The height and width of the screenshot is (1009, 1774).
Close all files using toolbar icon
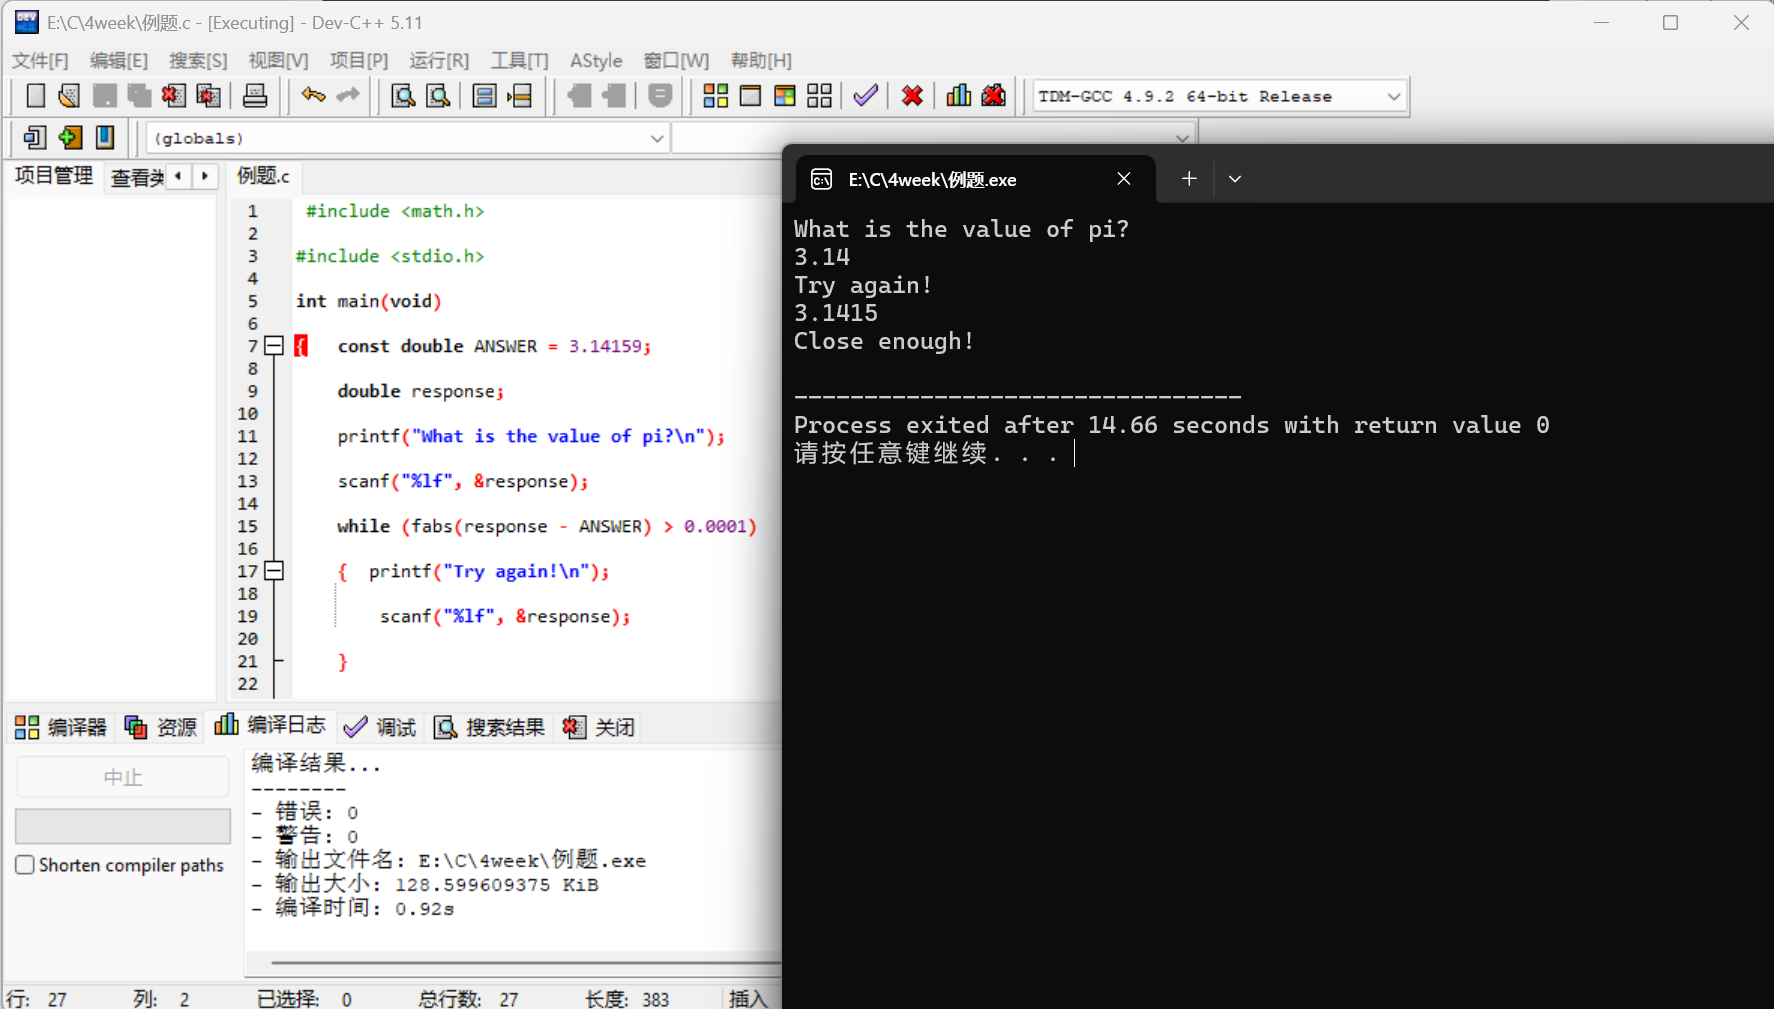point(209,96)
